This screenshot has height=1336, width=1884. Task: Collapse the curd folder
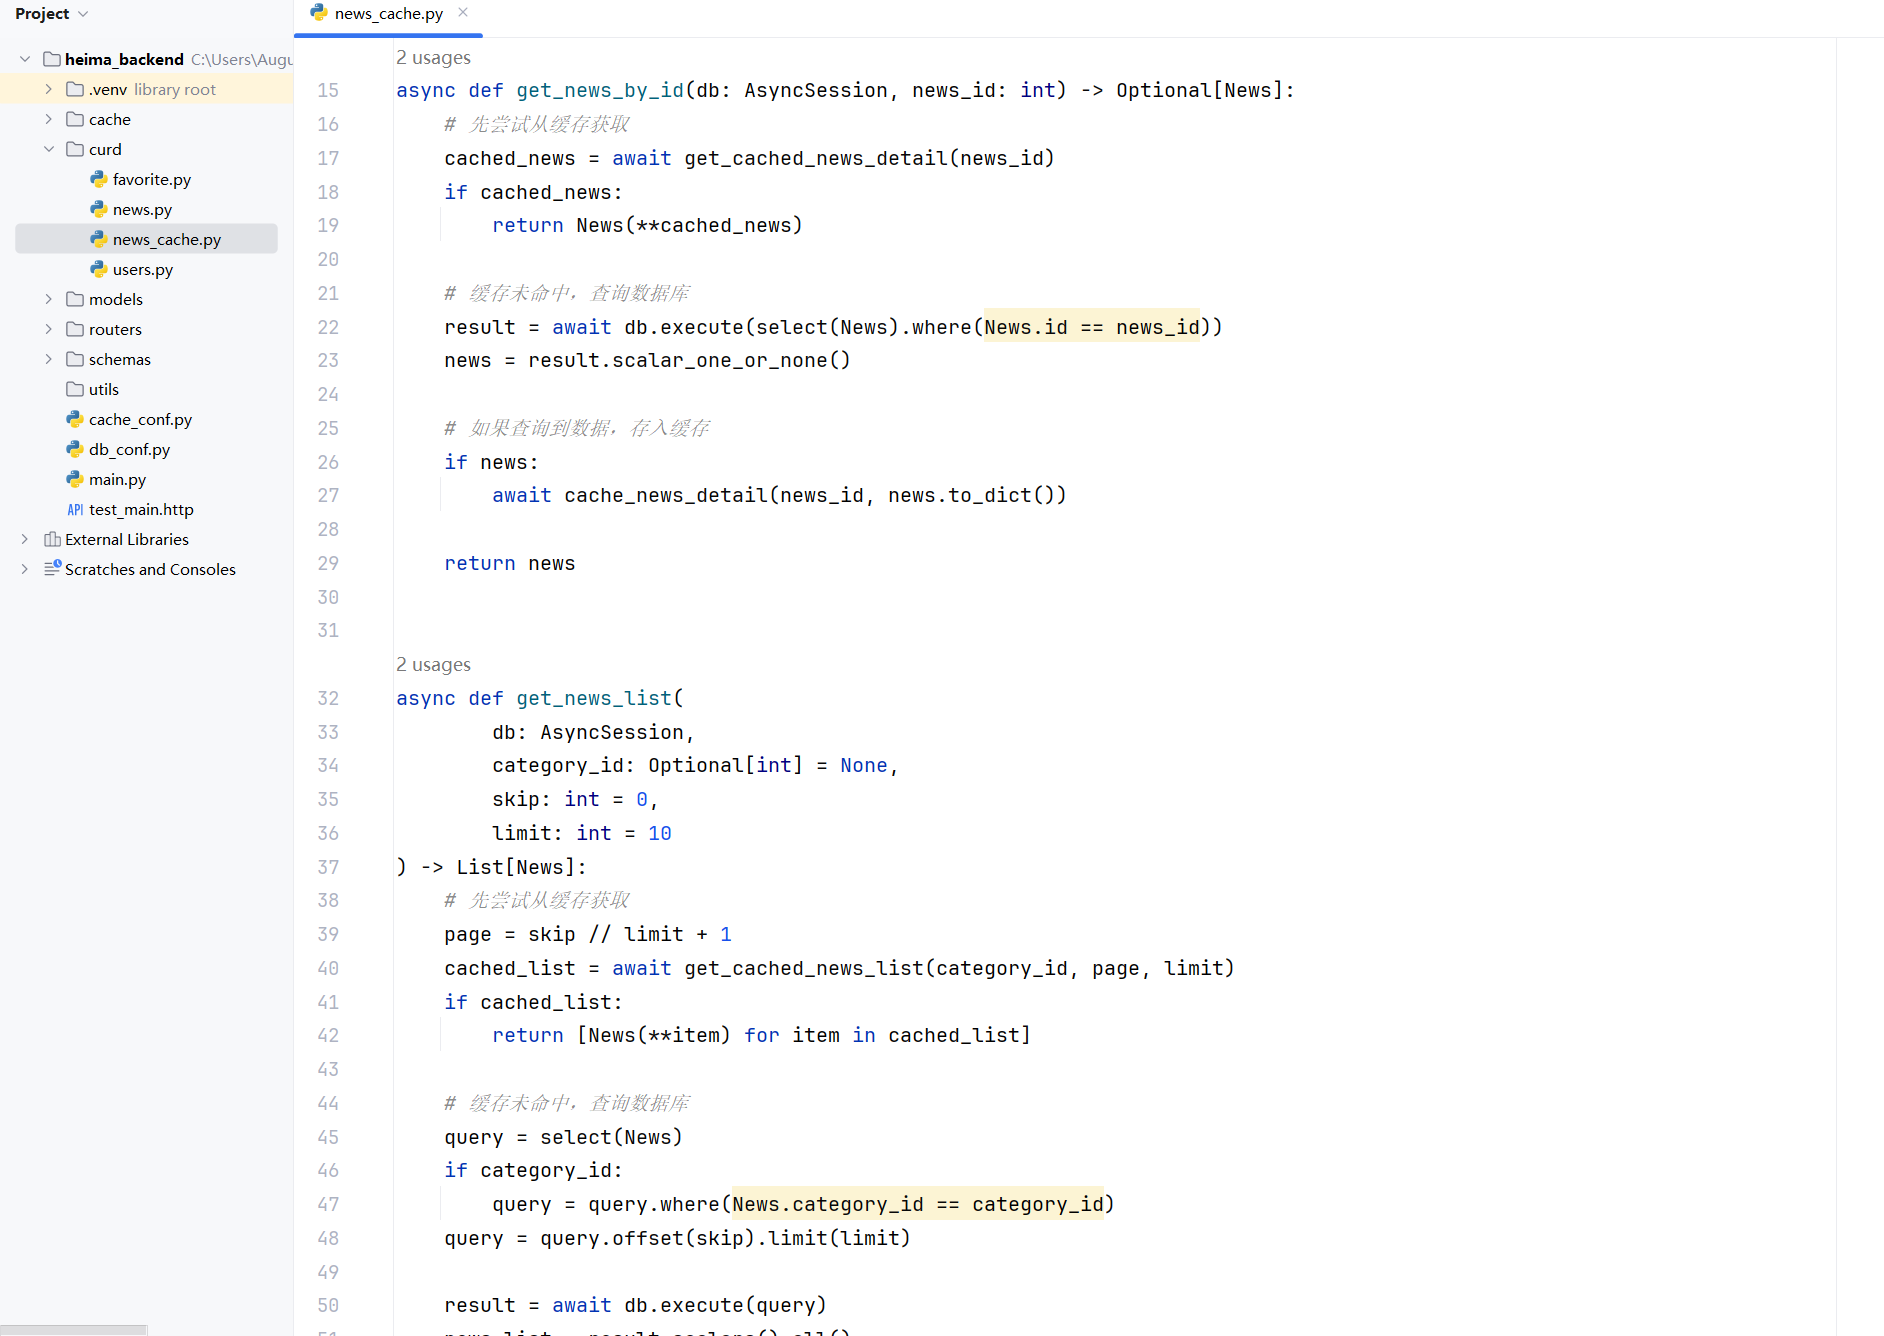48,149
